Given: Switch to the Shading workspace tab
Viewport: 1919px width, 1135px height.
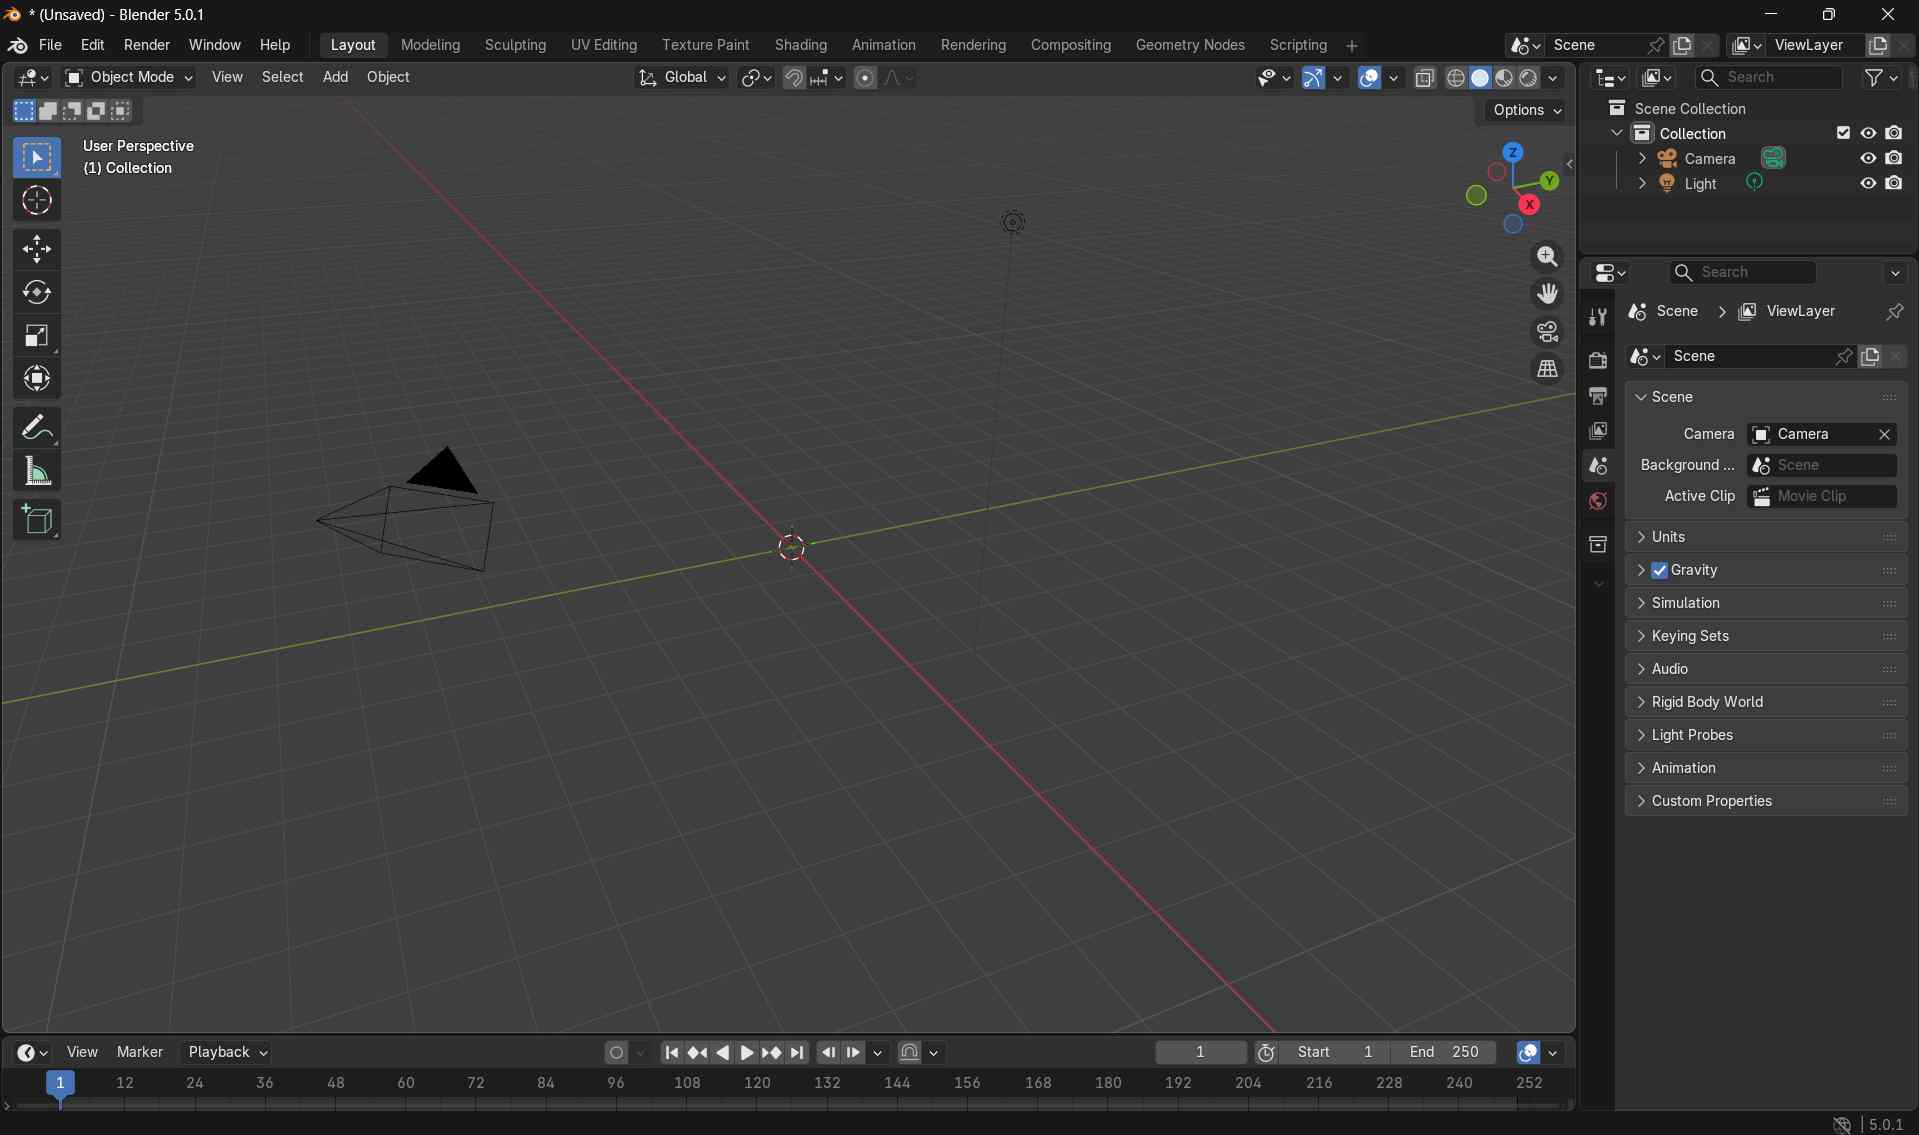Looking at the screenshot, I should click(801, 45).
